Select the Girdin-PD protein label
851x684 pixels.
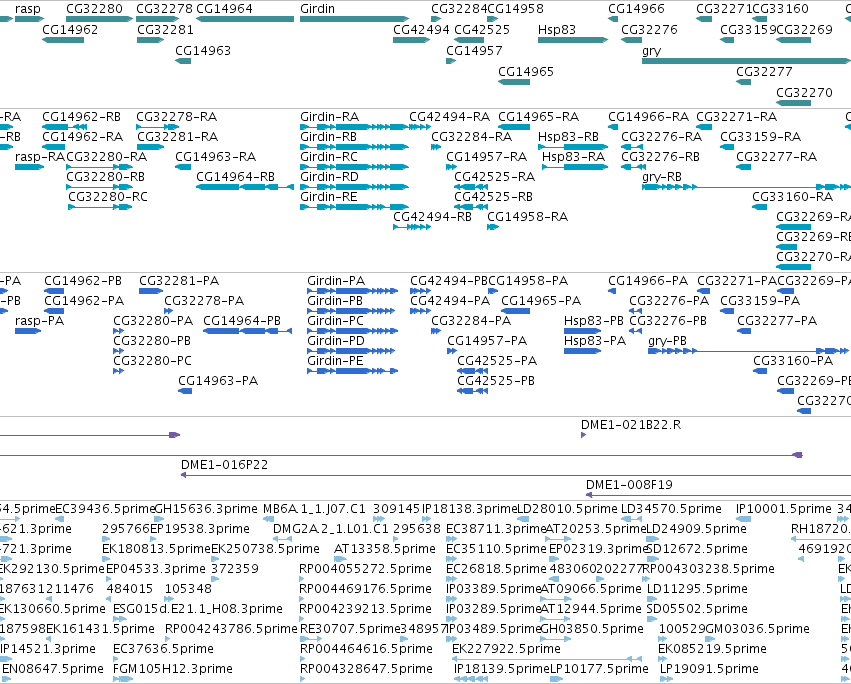(x=336, y=341)
